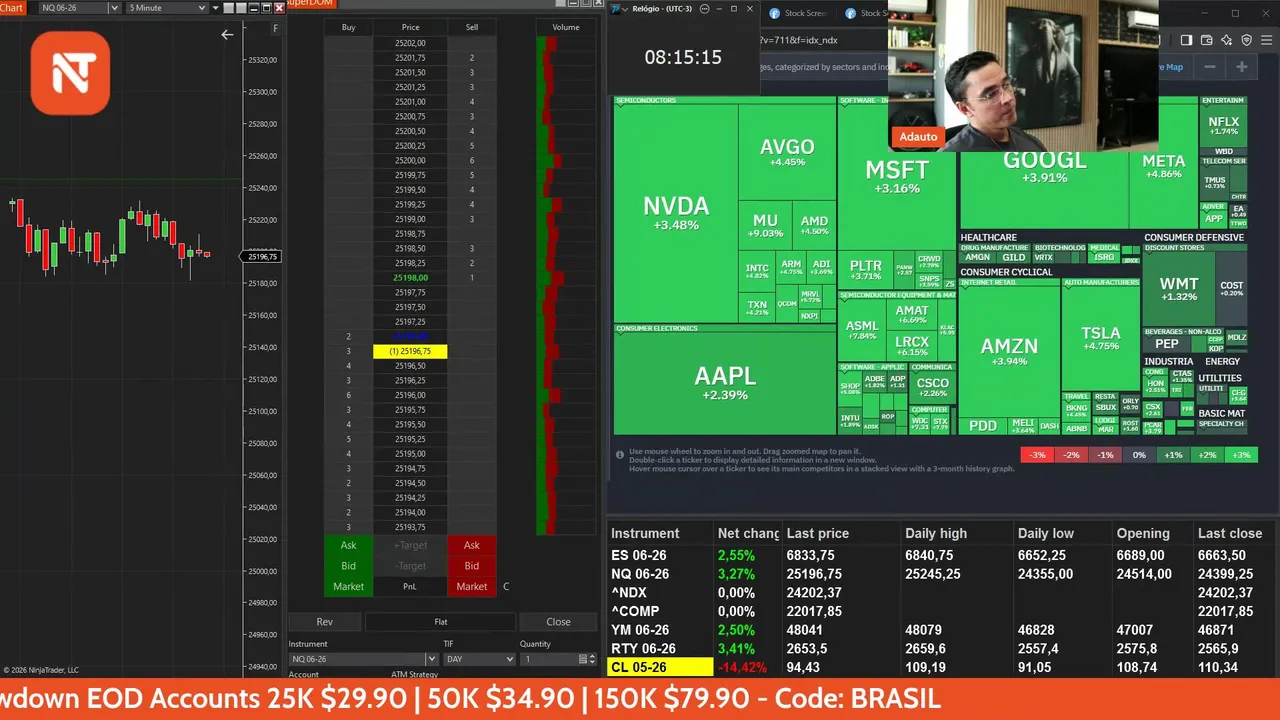Click the browser shield protection icon
This screenshot has height=720, width=1280.
1246,40
